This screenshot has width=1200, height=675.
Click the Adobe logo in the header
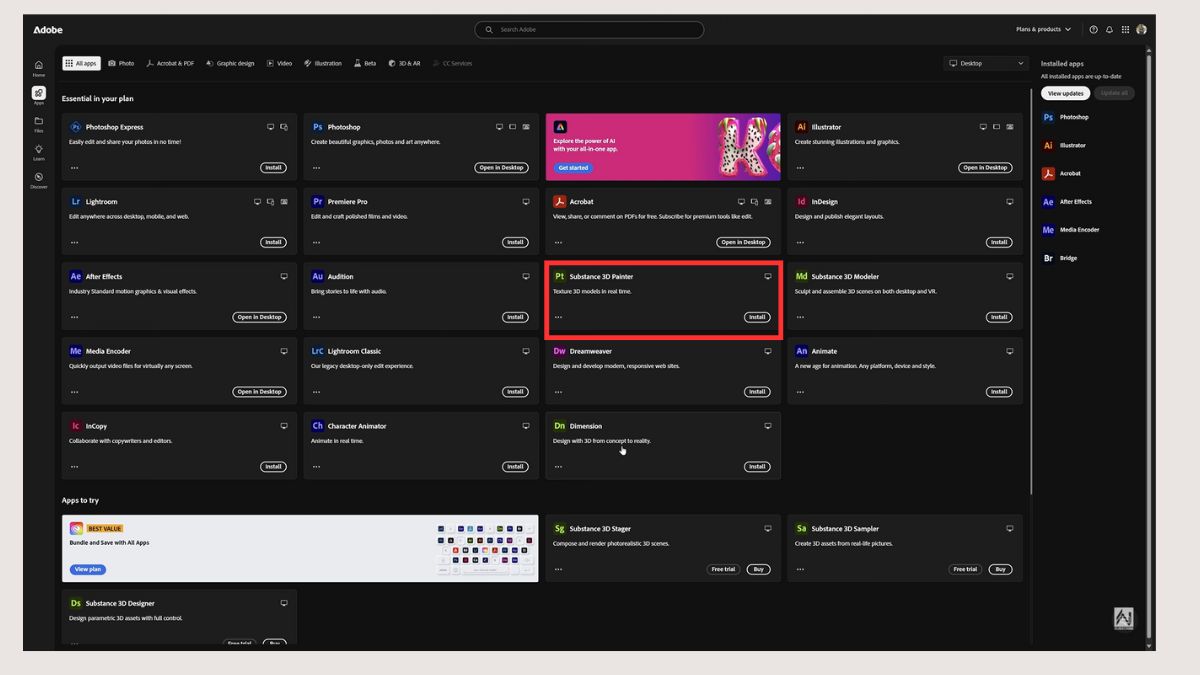tap(48, 30)
